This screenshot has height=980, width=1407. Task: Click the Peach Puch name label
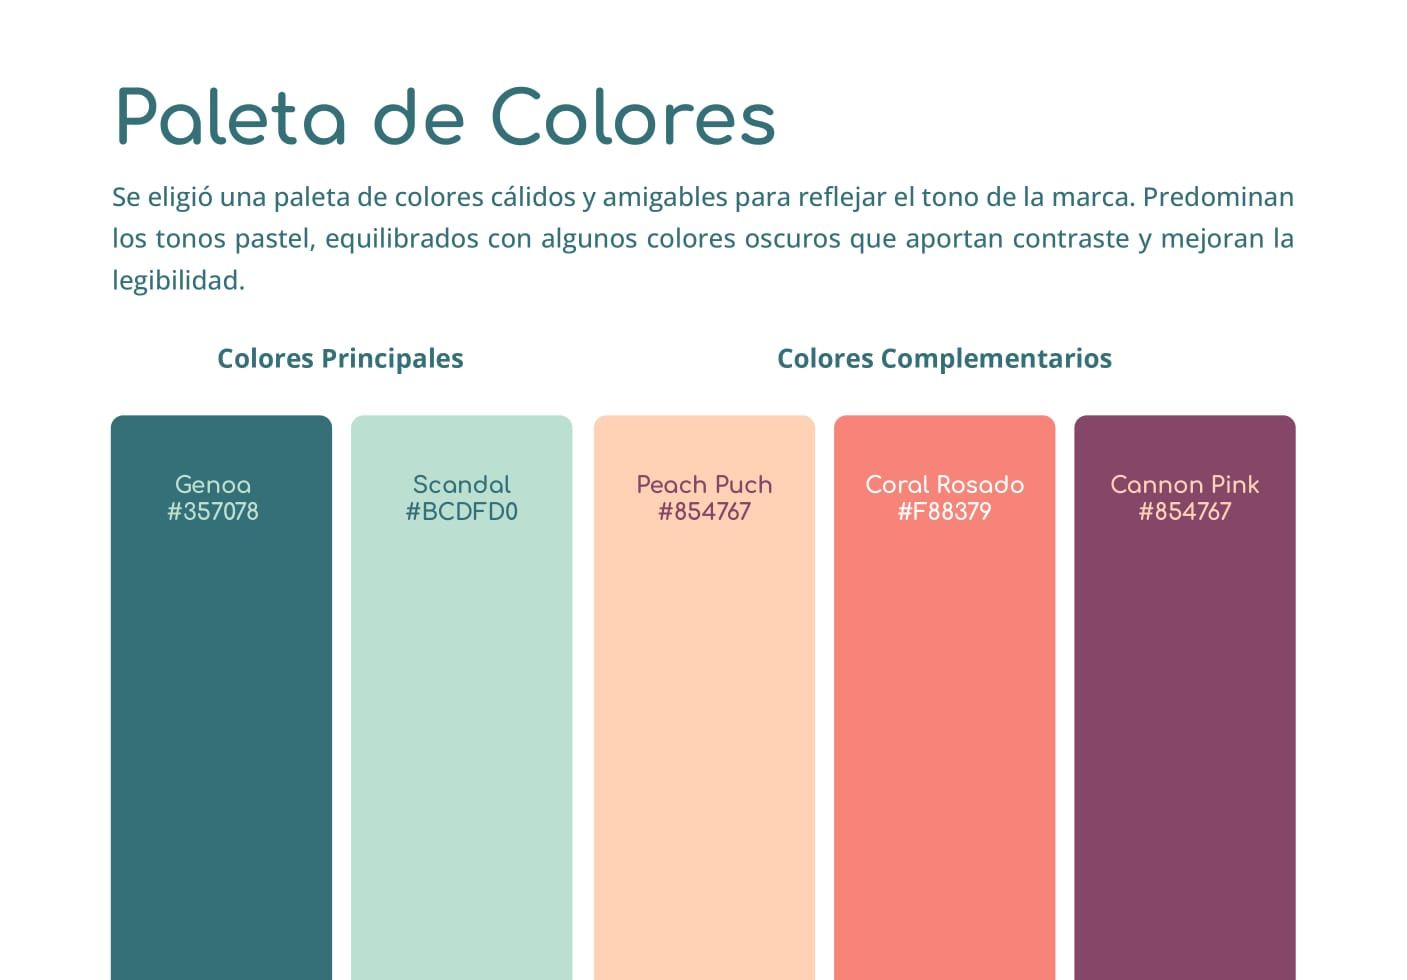(x=704, y=484)
